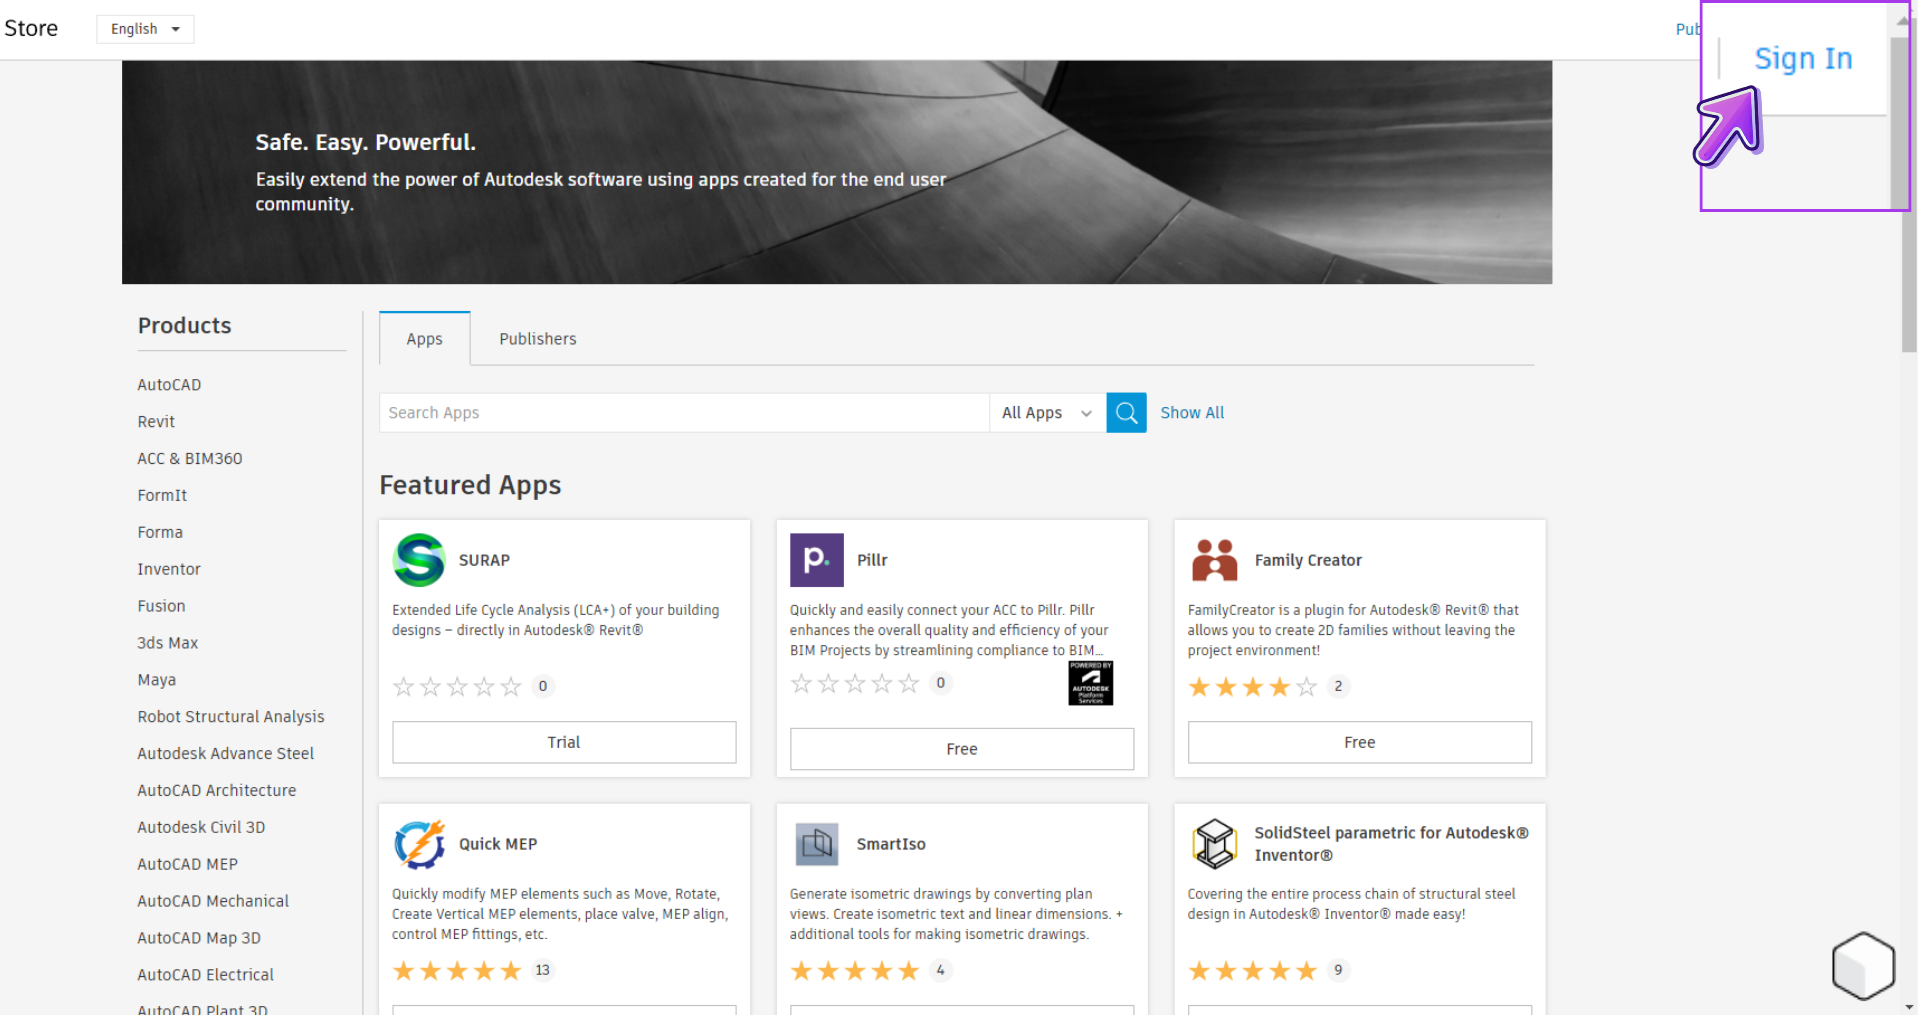Click into the Search Apps field

coord(683,413)
